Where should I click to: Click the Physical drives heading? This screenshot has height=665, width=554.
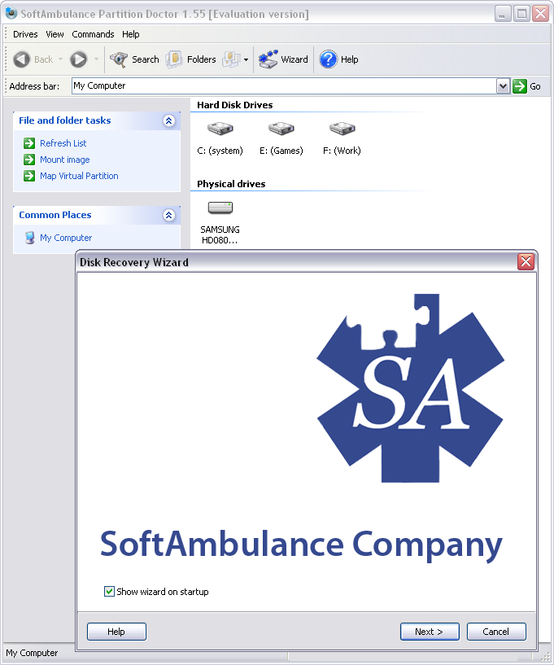231,184
